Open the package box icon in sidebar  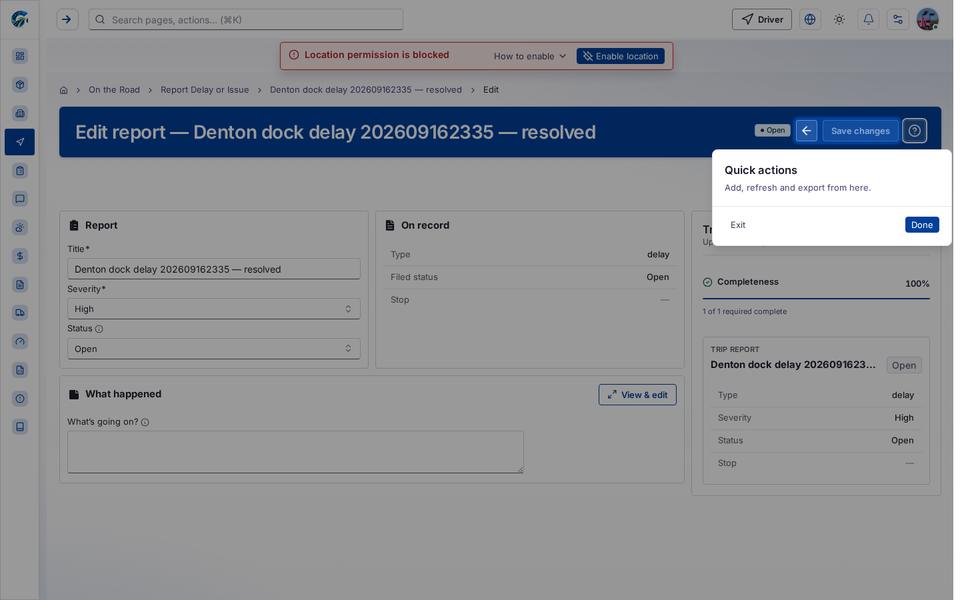pyautogui.click(x=20, y=84)
